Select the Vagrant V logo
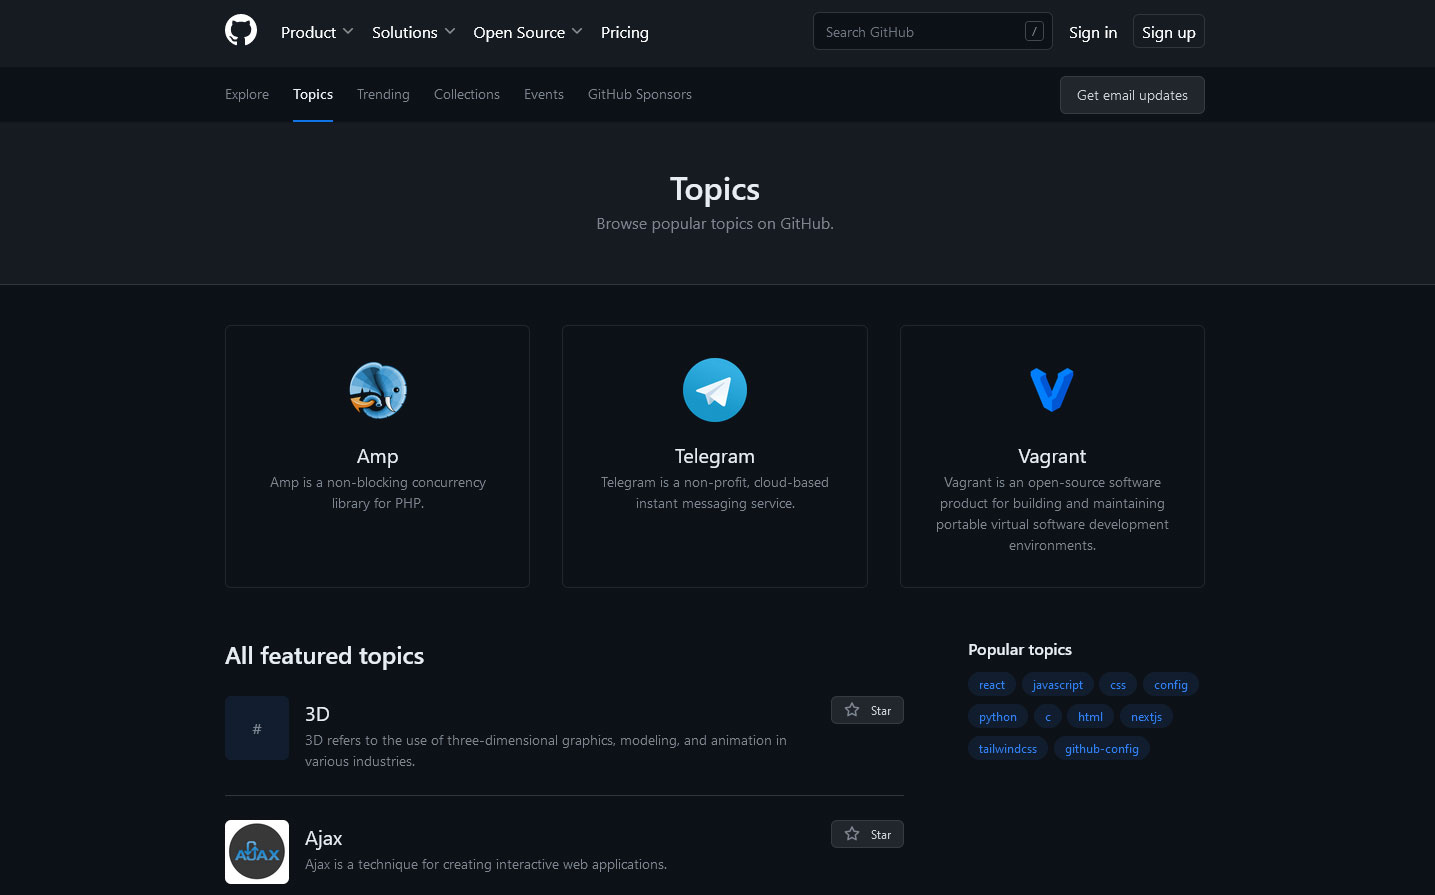The image size is (1435, 895). (x=1052, y=390)
